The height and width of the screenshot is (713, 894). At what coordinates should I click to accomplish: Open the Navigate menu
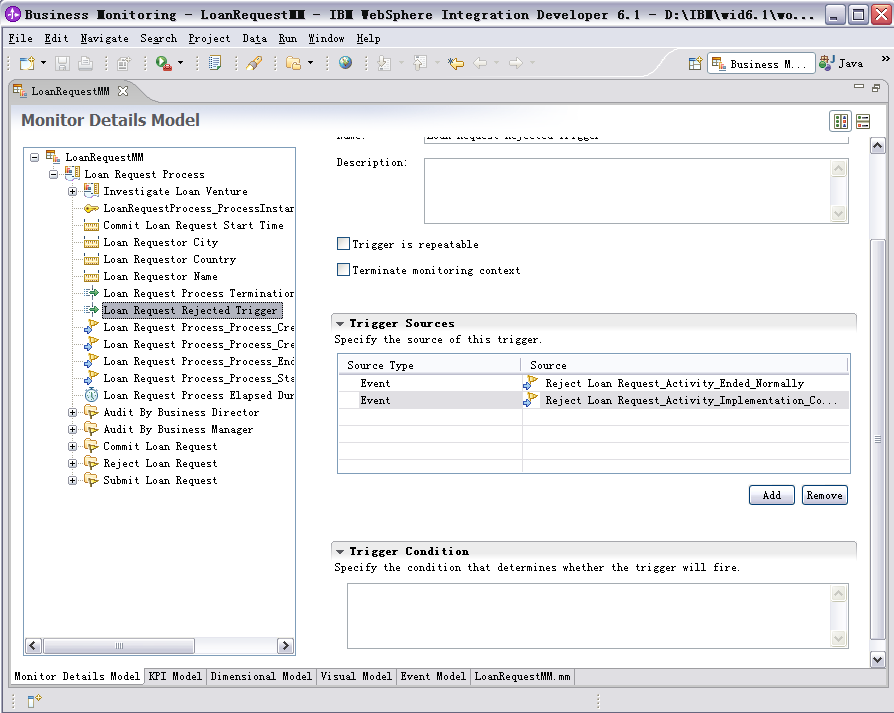pos(104,39)
